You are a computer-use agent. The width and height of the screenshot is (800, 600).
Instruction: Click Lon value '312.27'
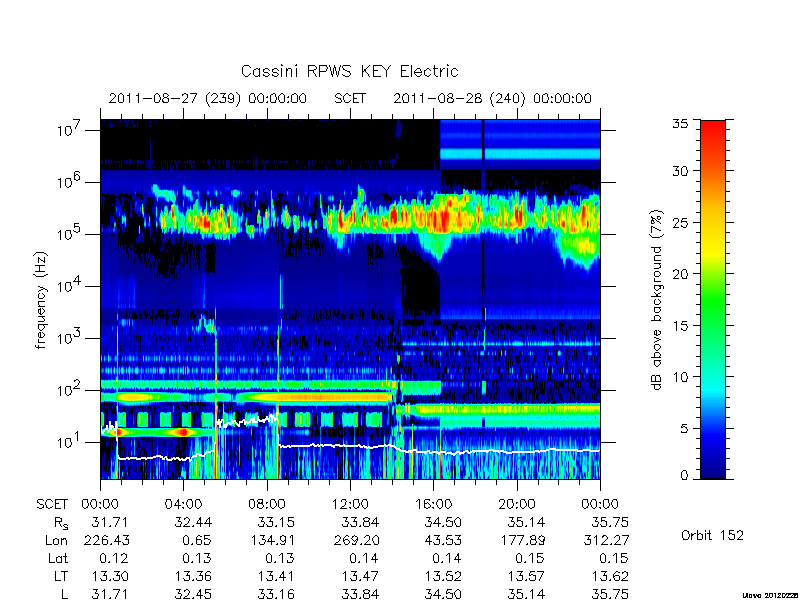pos(606,540)
